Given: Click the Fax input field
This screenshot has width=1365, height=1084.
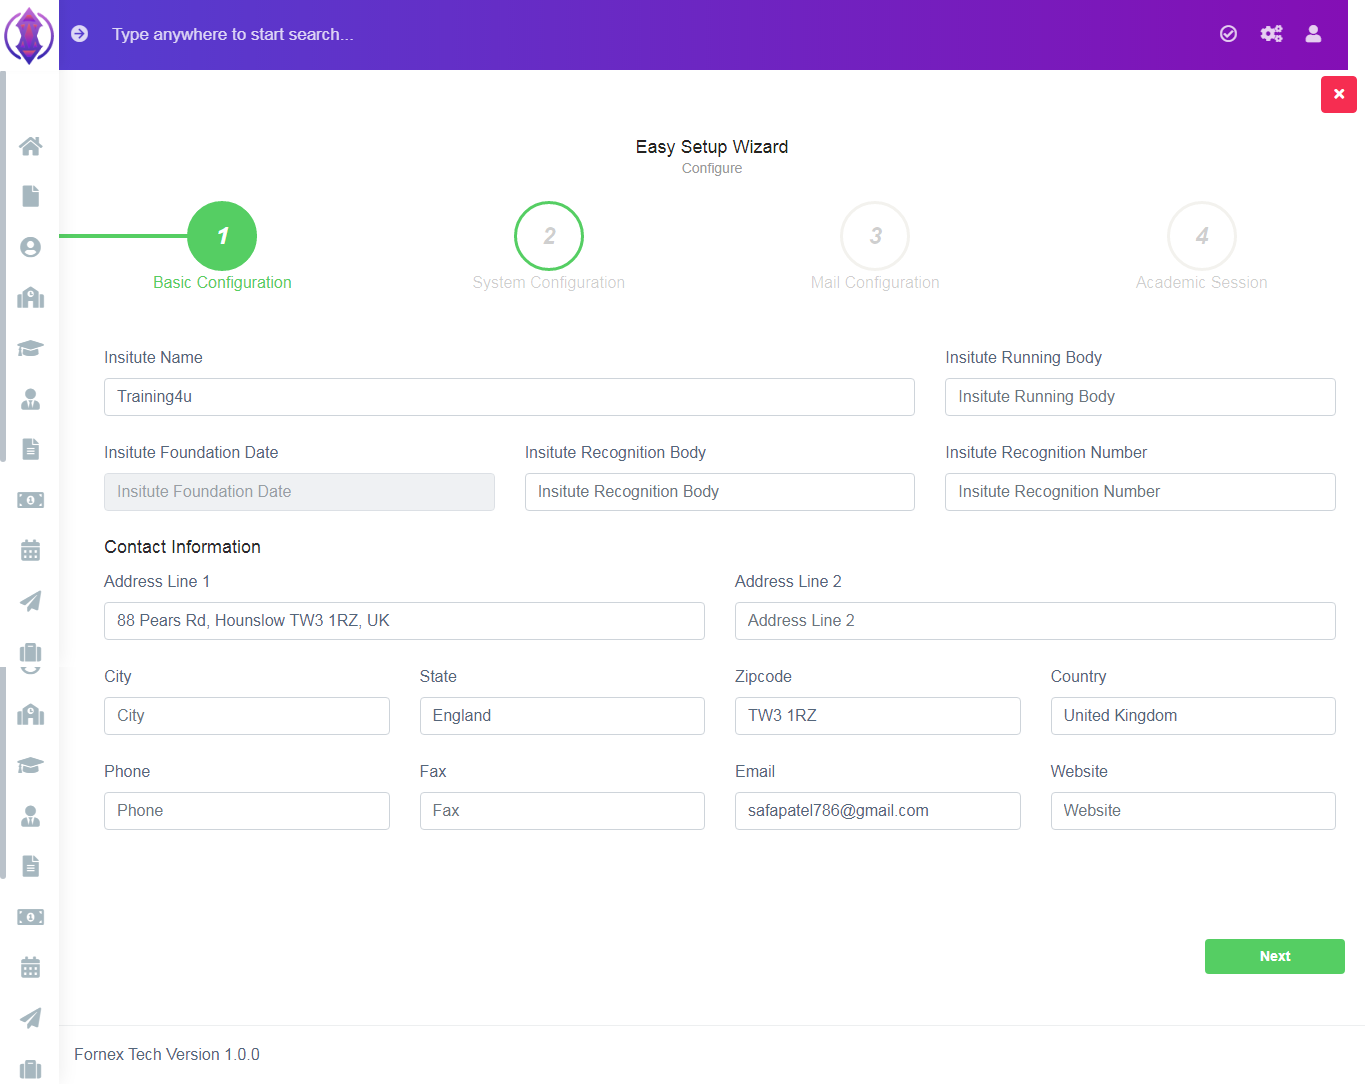Looking at the screenshot, I should [562, 811].
